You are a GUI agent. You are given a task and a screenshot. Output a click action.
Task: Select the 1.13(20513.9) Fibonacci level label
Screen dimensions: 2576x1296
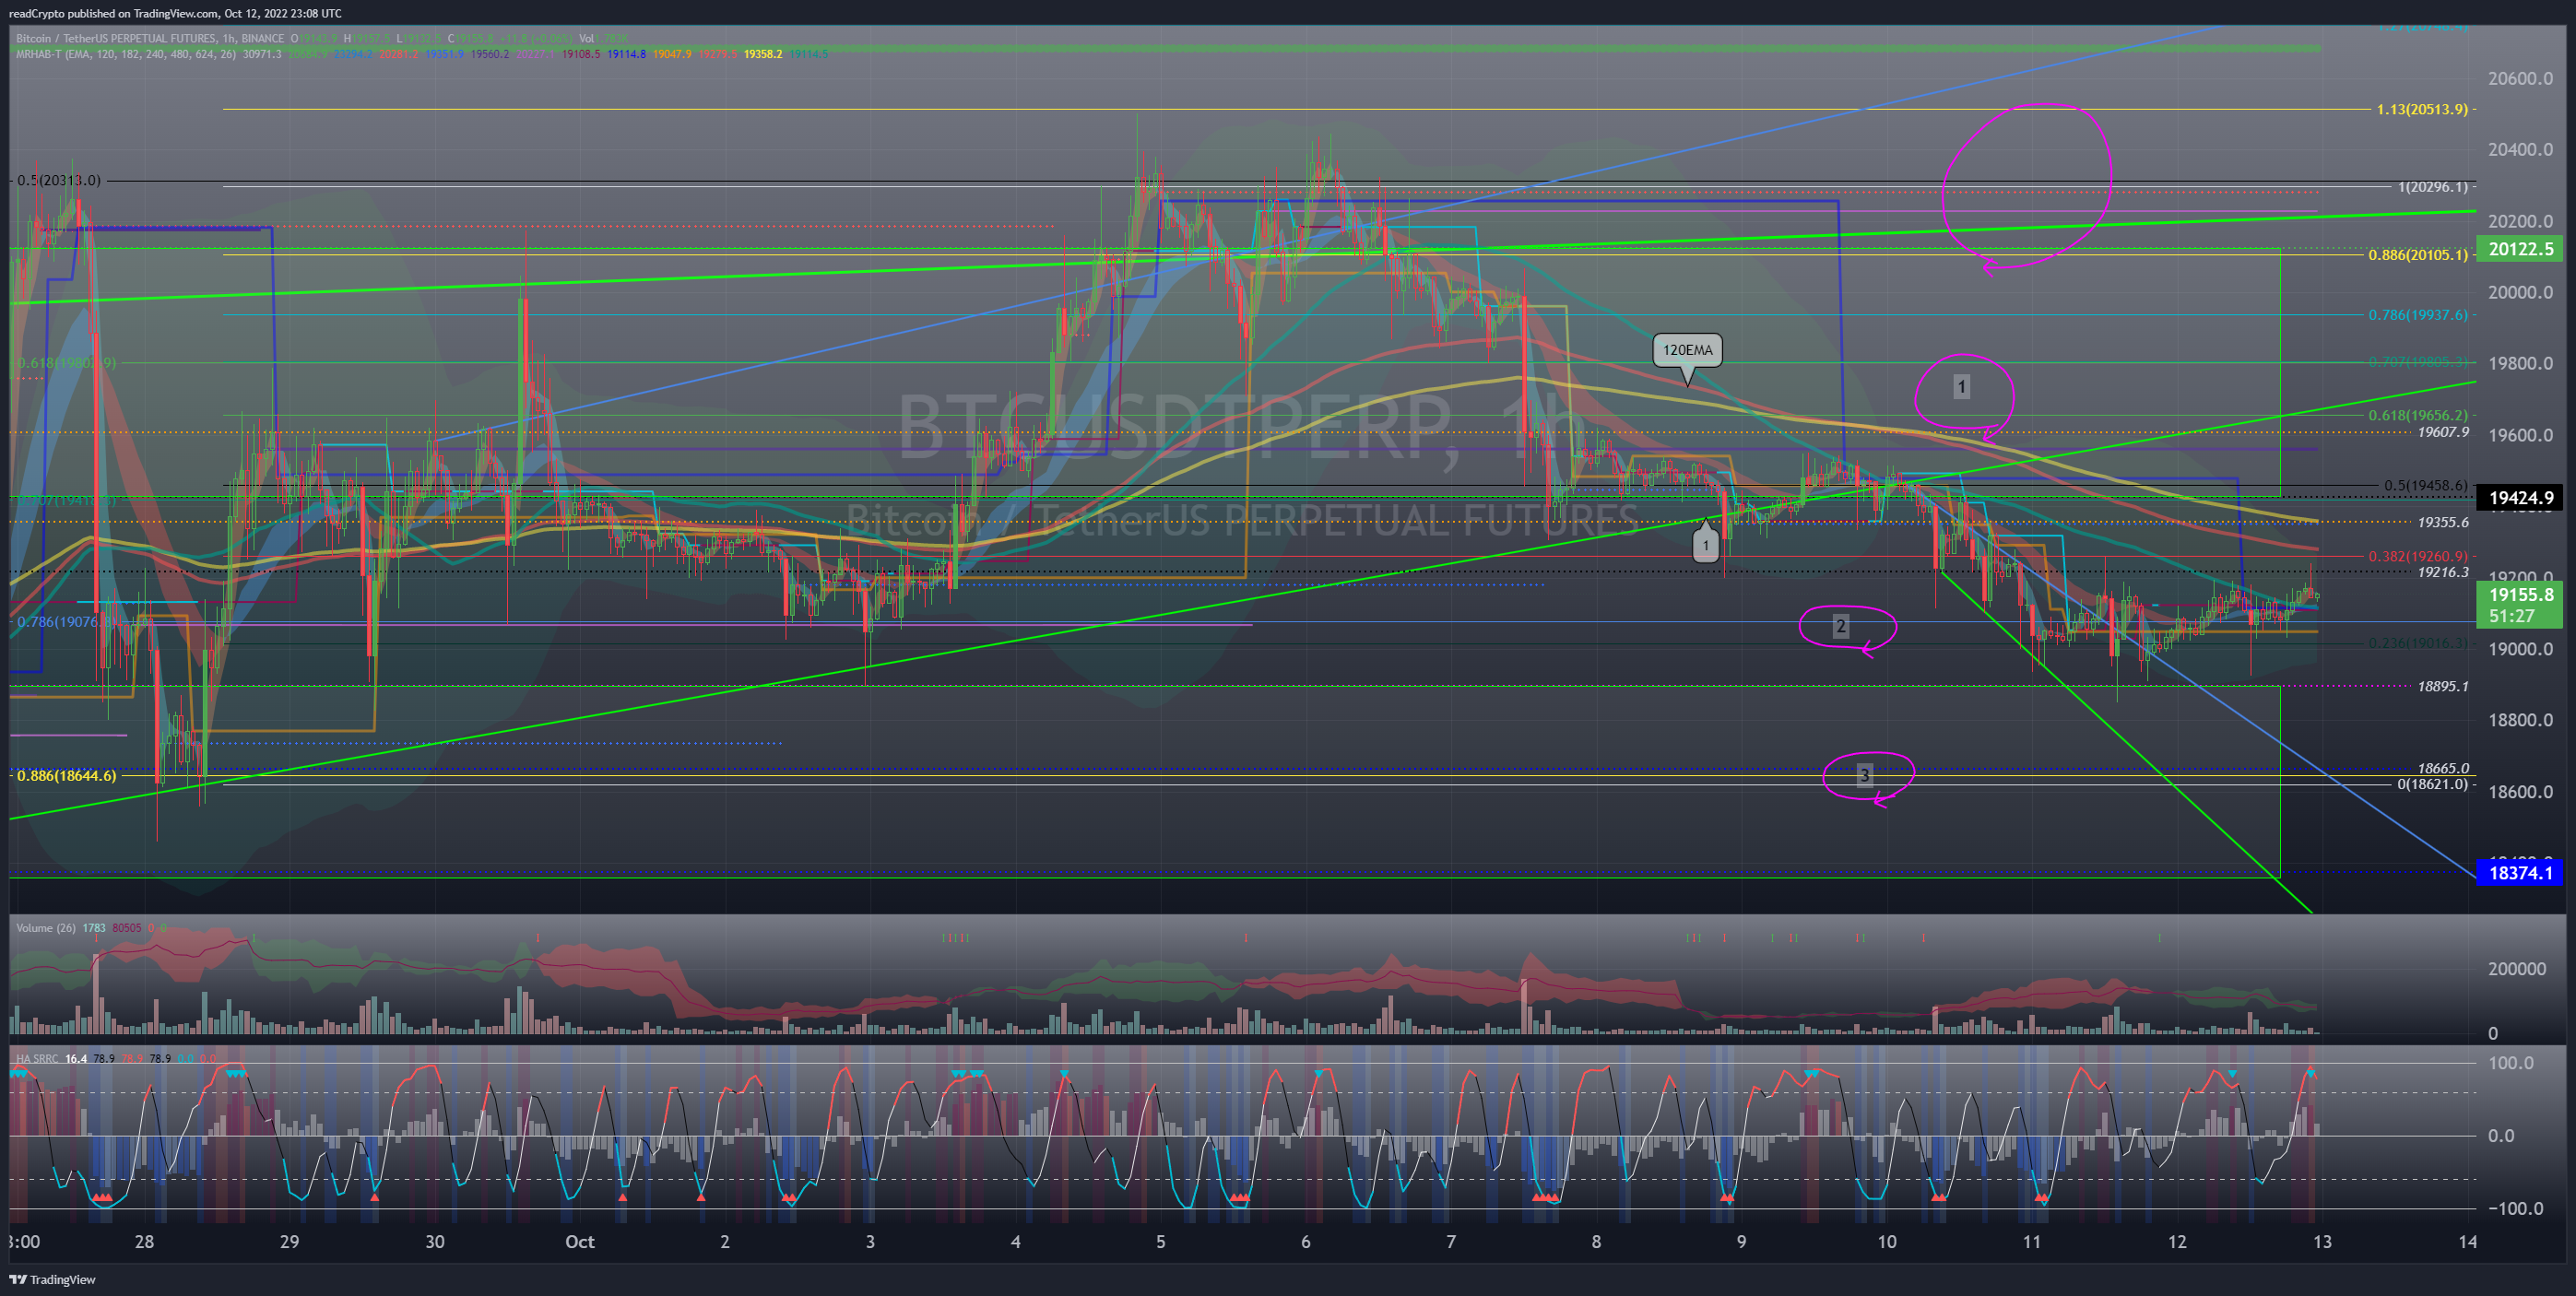(2422, 109)
